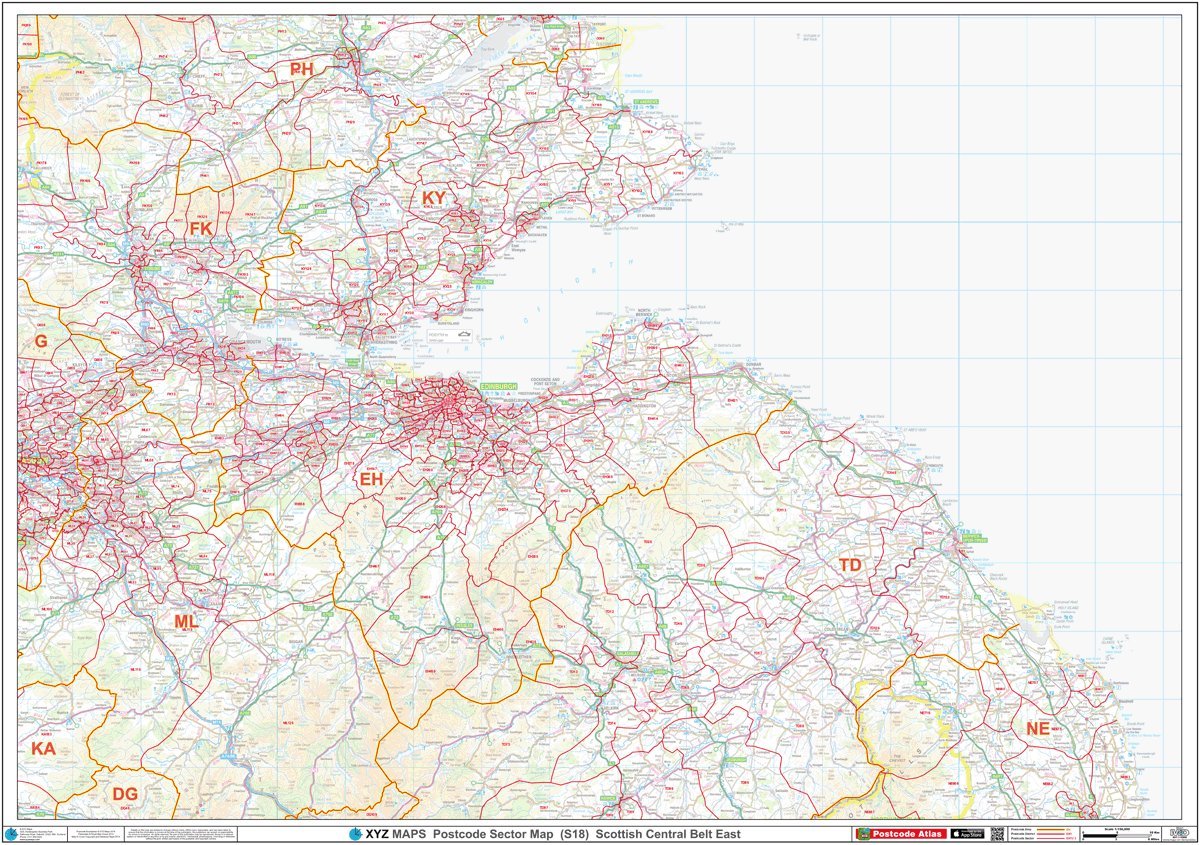The height and width of the screenshot is (845, 1200).
Task: Click the Postcode Sector legend color line
Action: pos(1051,838)
